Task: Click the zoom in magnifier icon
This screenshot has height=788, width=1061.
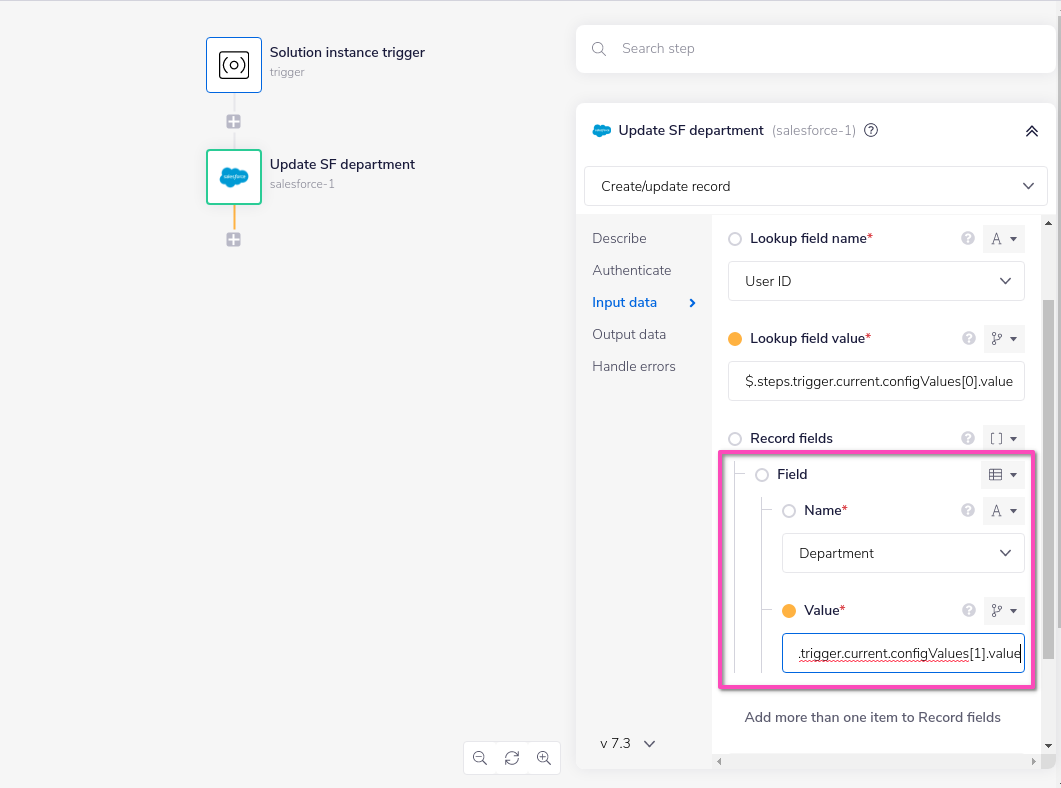Action: 544,758
